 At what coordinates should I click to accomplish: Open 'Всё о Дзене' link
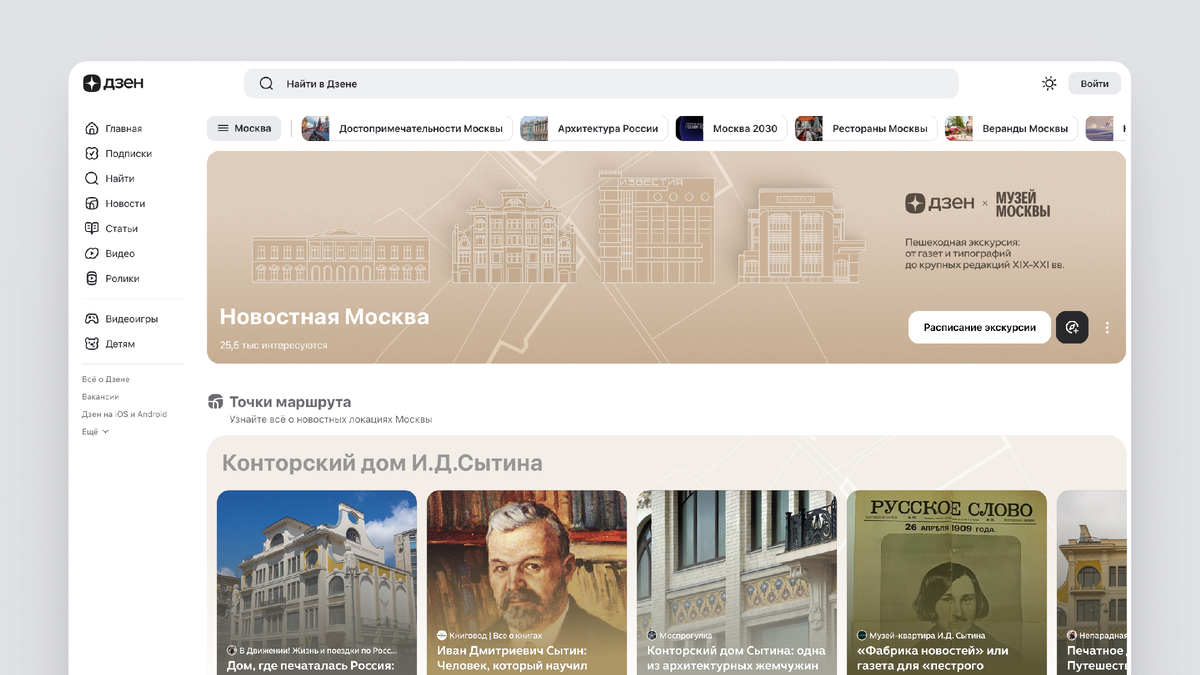[x=106, y=379]
